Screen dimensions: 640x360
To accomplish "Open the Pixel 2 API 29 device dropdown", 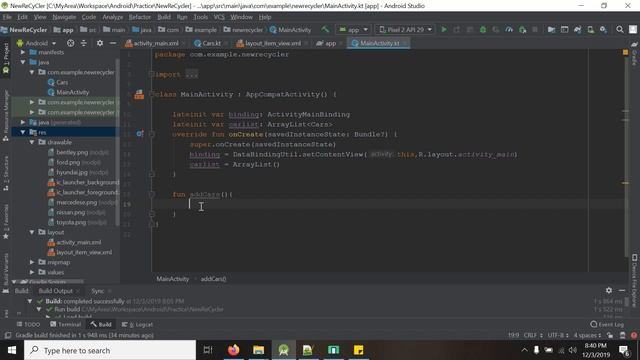I will point(405,29).
